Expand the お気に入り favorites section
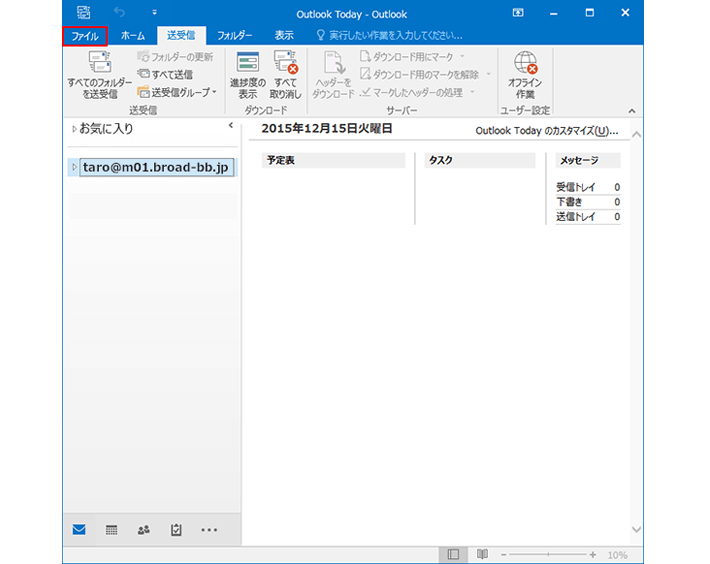This screenshot has width=710, height=564. (x=74, y=129)
